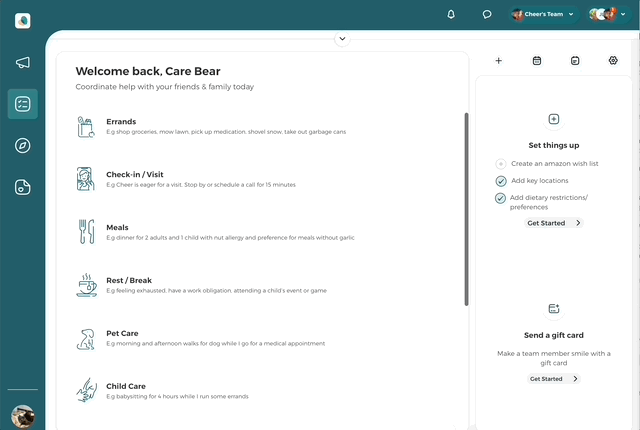Click the Child Care hands icon
Image resolution: width=640 pixels, height=430 pixels.
tap(87, 390)
